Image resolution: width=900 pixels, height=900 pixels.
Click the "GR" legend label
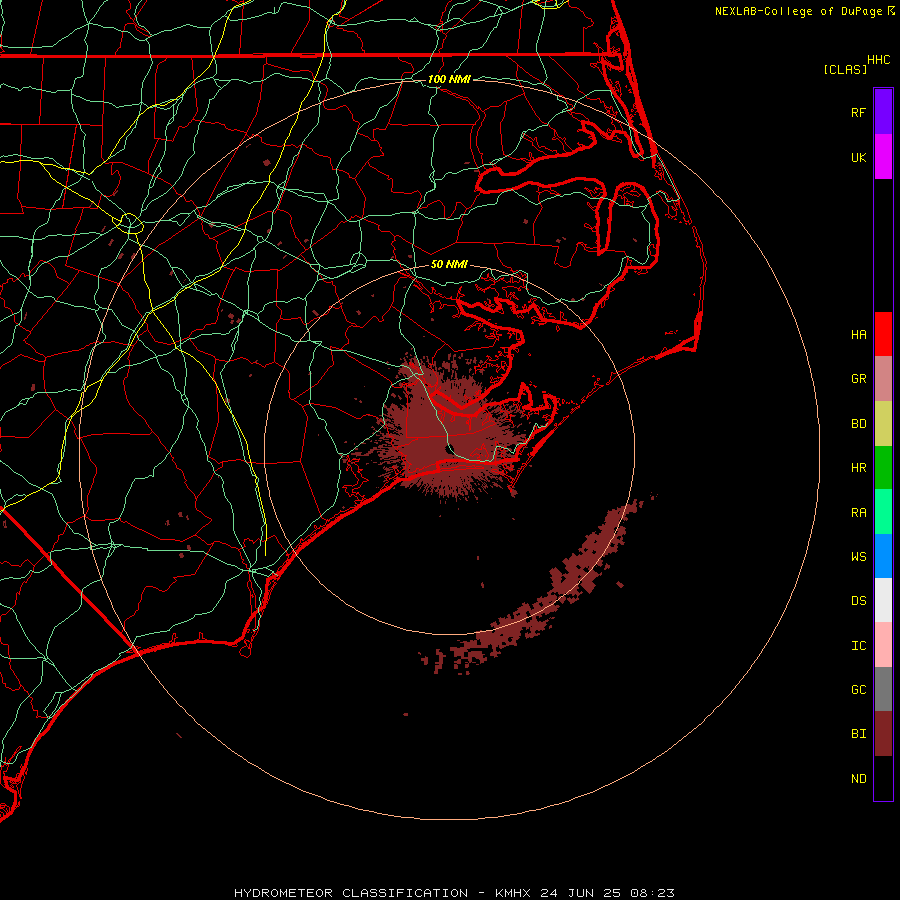[x=858, y=379]
